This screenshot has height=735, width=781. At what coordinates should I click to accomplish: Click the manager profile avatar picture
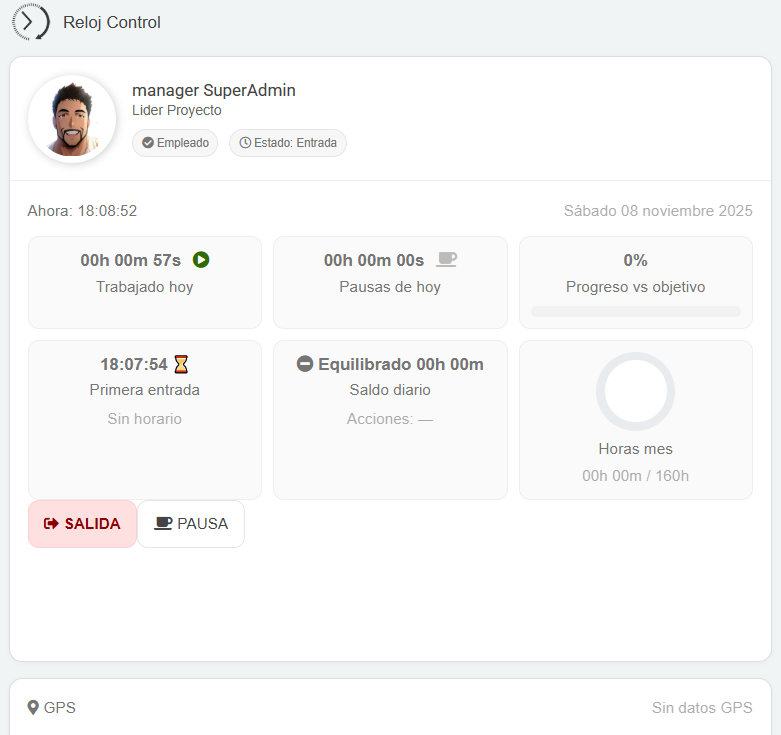[x=72, y=118]
